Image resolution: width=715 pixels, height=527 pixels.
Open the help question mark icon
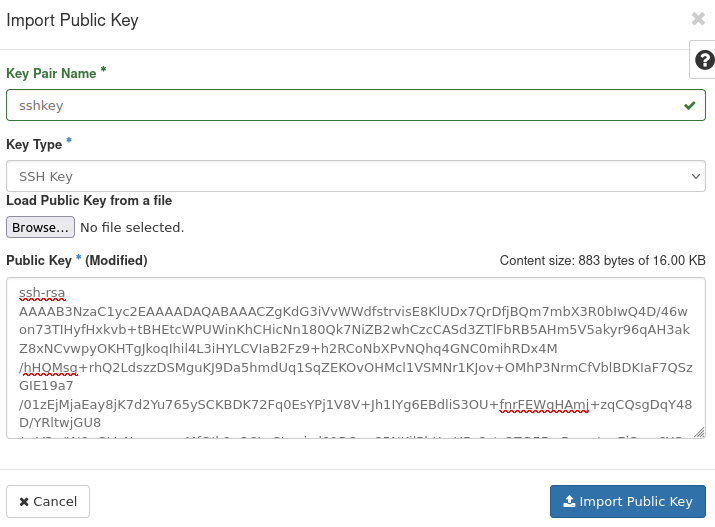click(703, 60)
